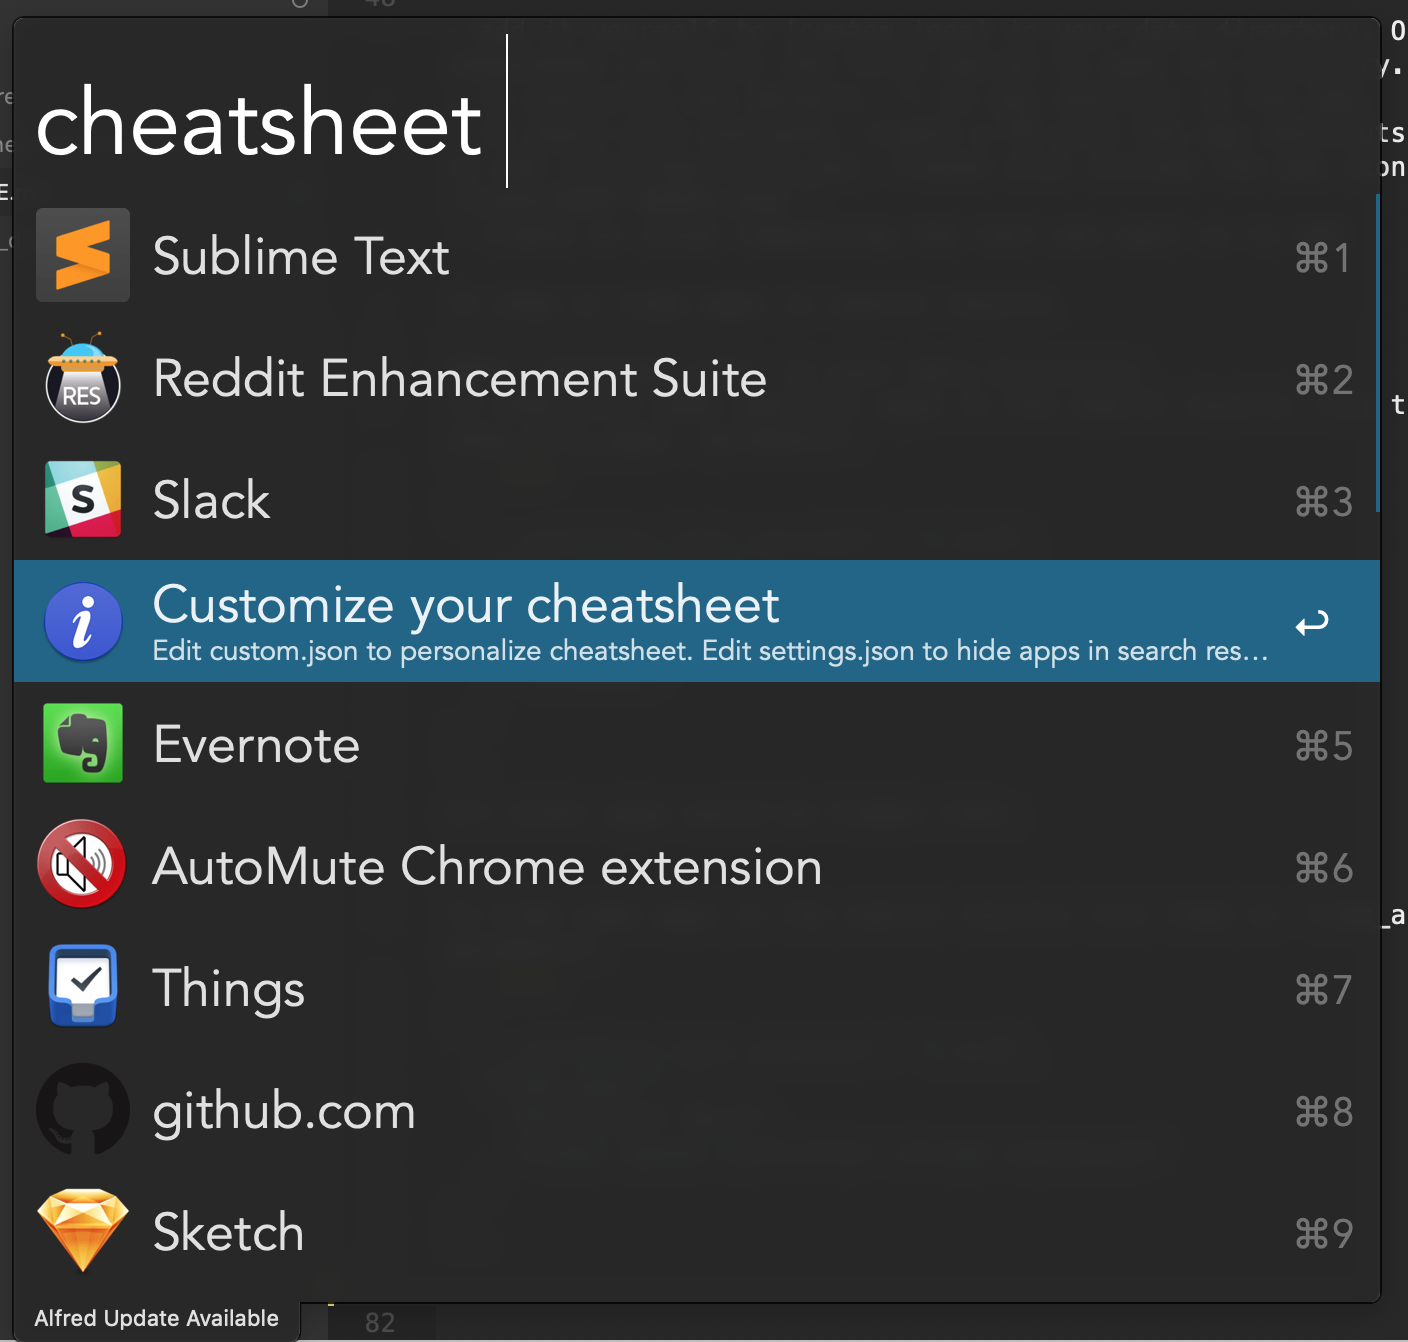Click the AutoMute muted speaker icon

point(82,864)
